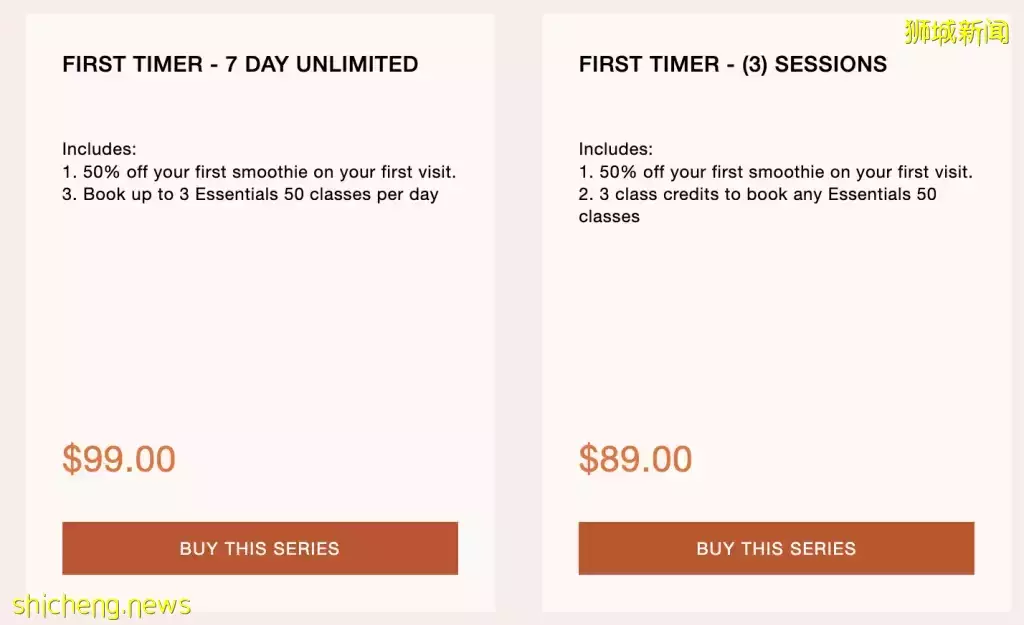Click Buy This Series for 7 Day Unlimited
The width and height of the screenshot is (1024, 625).
[x=260, y=548]
